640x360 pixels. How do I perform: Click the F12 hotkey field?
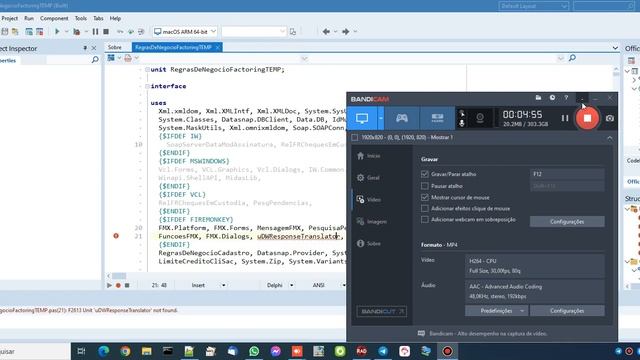(567, 174)
